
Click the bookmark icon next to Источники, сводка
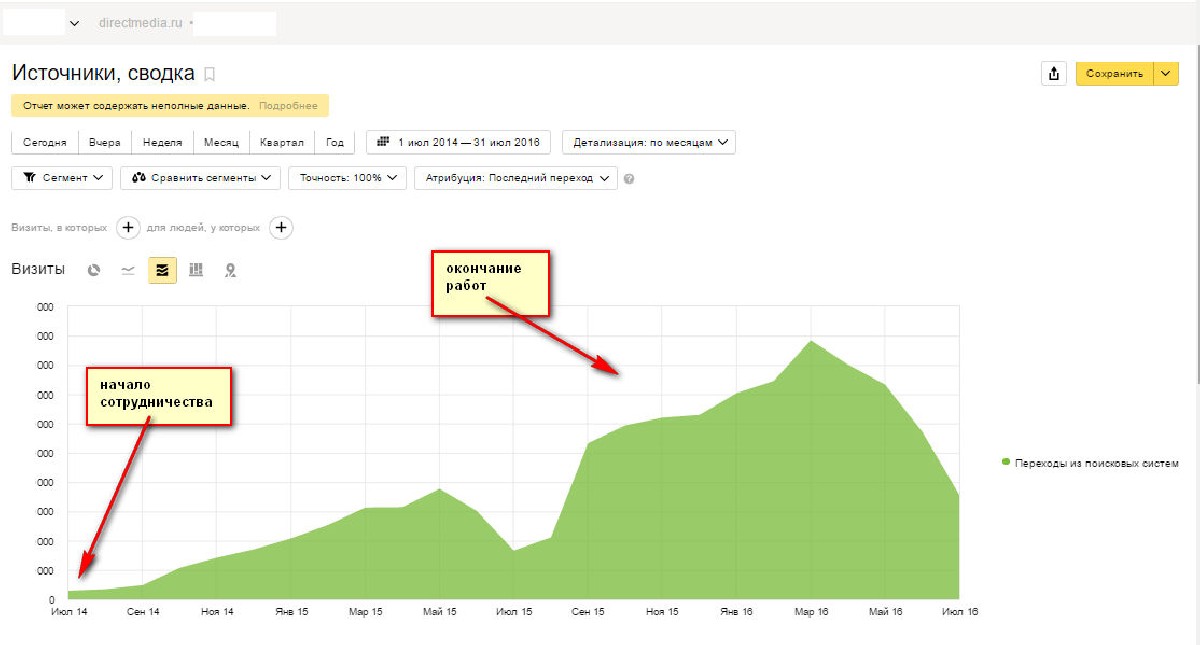pyautogui.click(x=209, y=74)
